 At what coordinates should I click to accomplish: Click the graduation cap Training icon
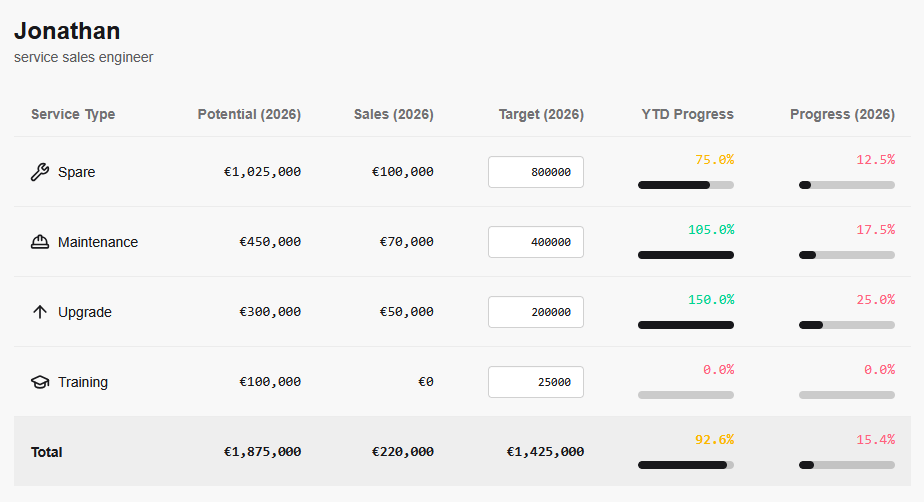(x=40, y=382)
